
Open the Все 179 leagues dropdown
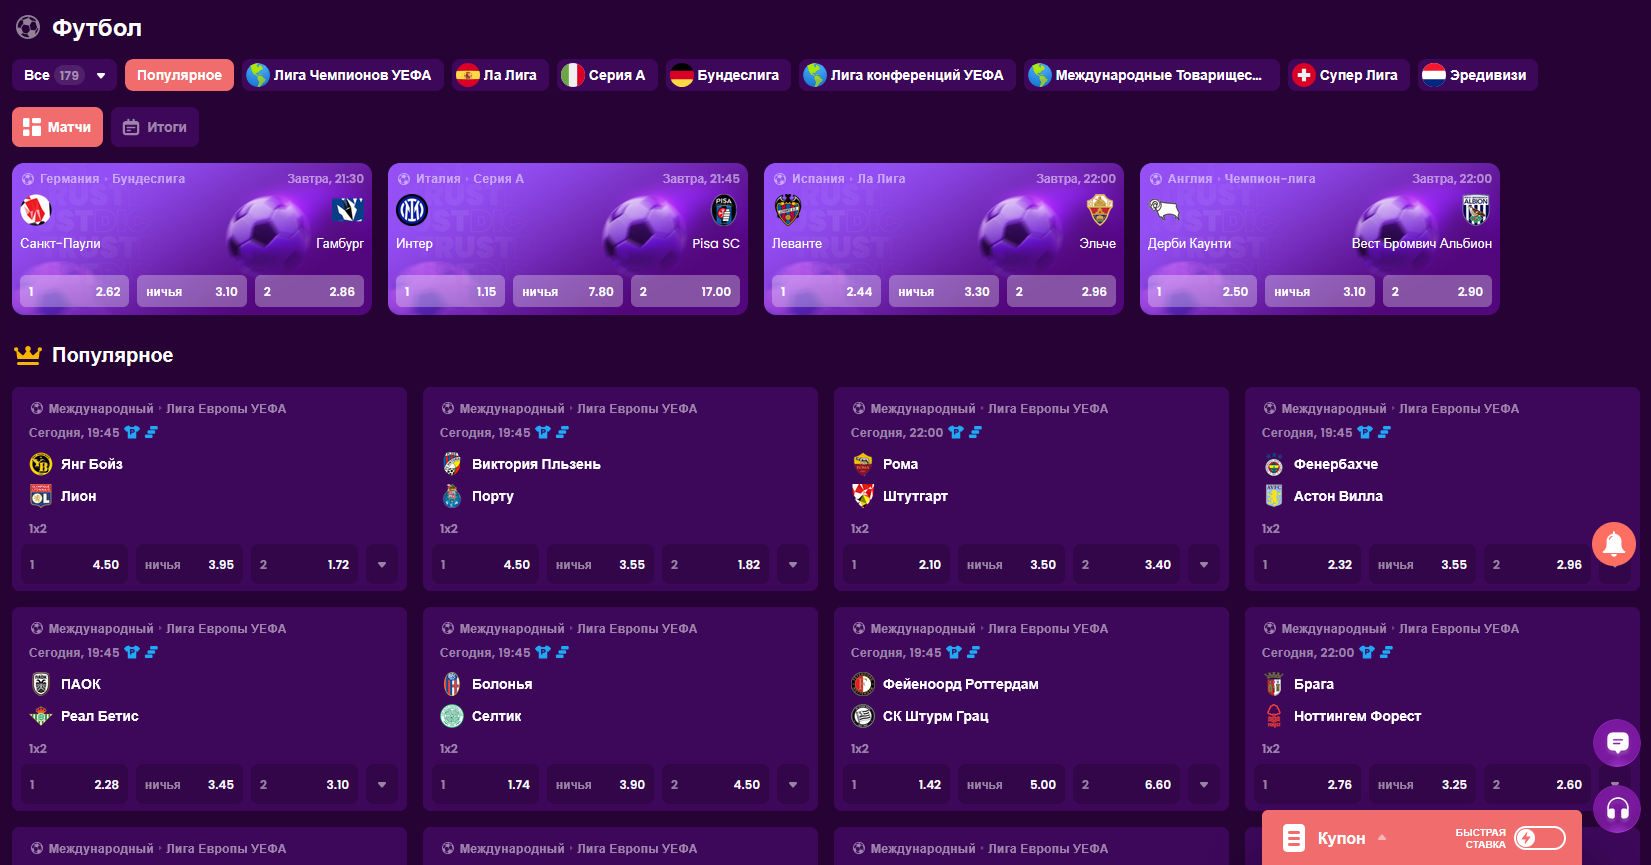tap(65, 75)
